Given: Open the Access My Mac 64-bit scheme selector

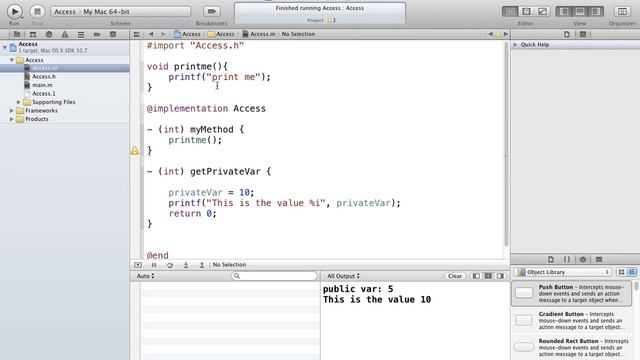Looking at the screenshot, I should [120, 11].
